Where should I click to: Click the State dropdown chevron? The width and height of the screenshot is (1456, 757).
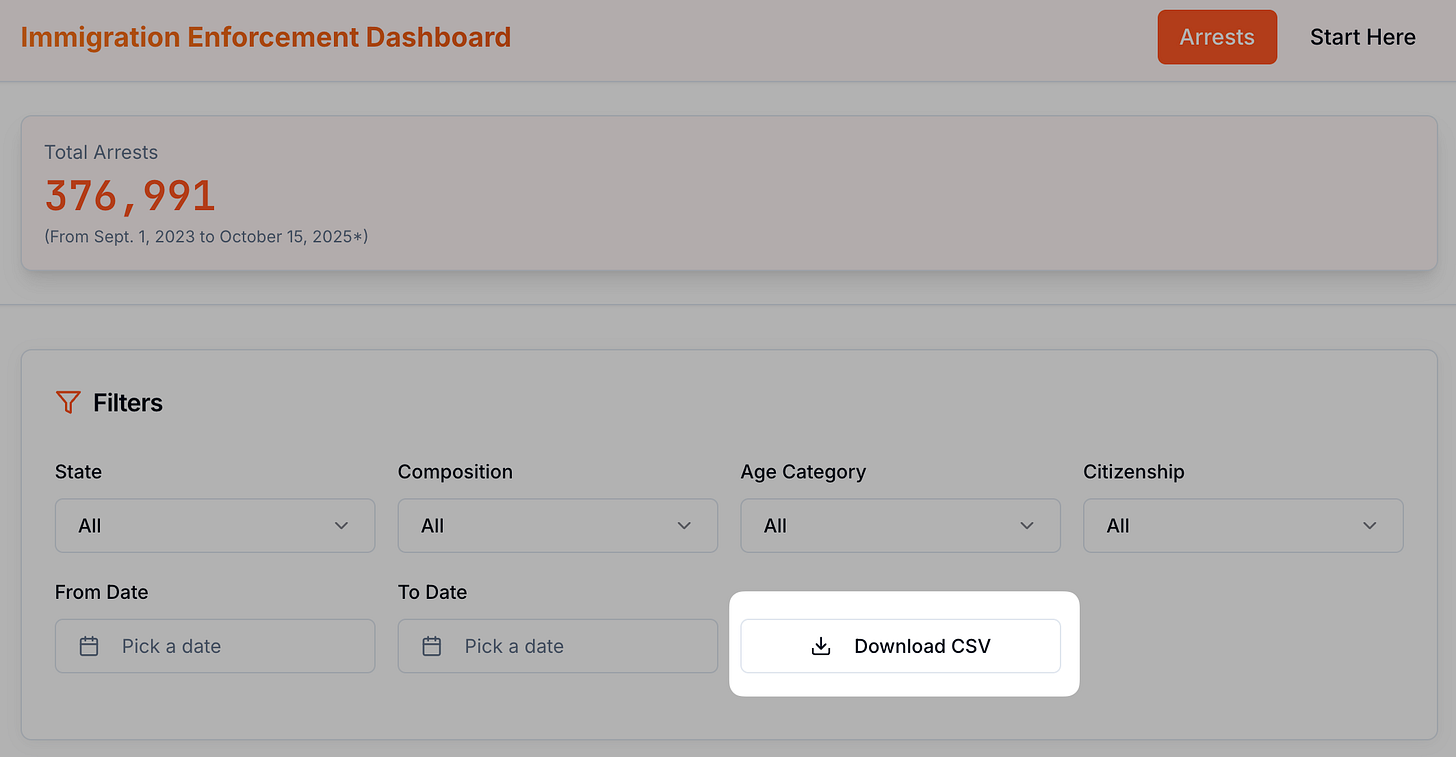click(342, 526)
